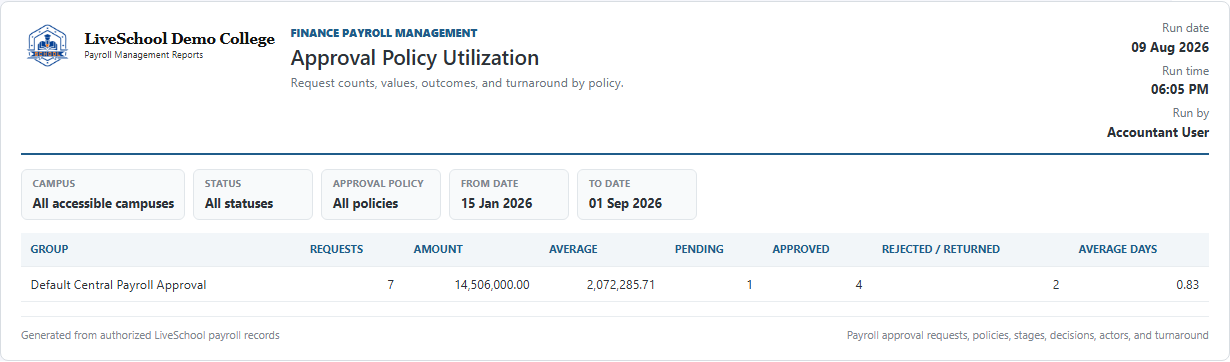Click the Generated from authorized records footer note
The image size is (1230, 362).
point(150,335)
